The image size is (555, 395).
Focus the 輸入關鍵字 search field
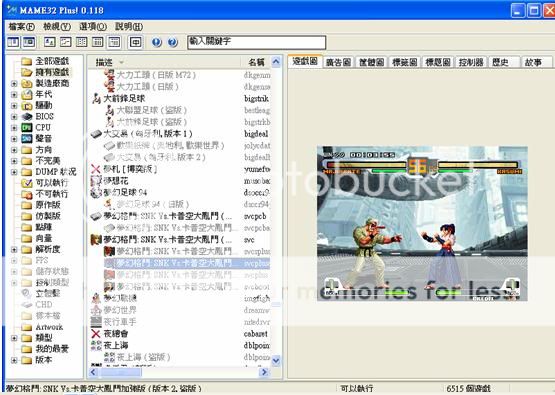click(x=256, y=42)
